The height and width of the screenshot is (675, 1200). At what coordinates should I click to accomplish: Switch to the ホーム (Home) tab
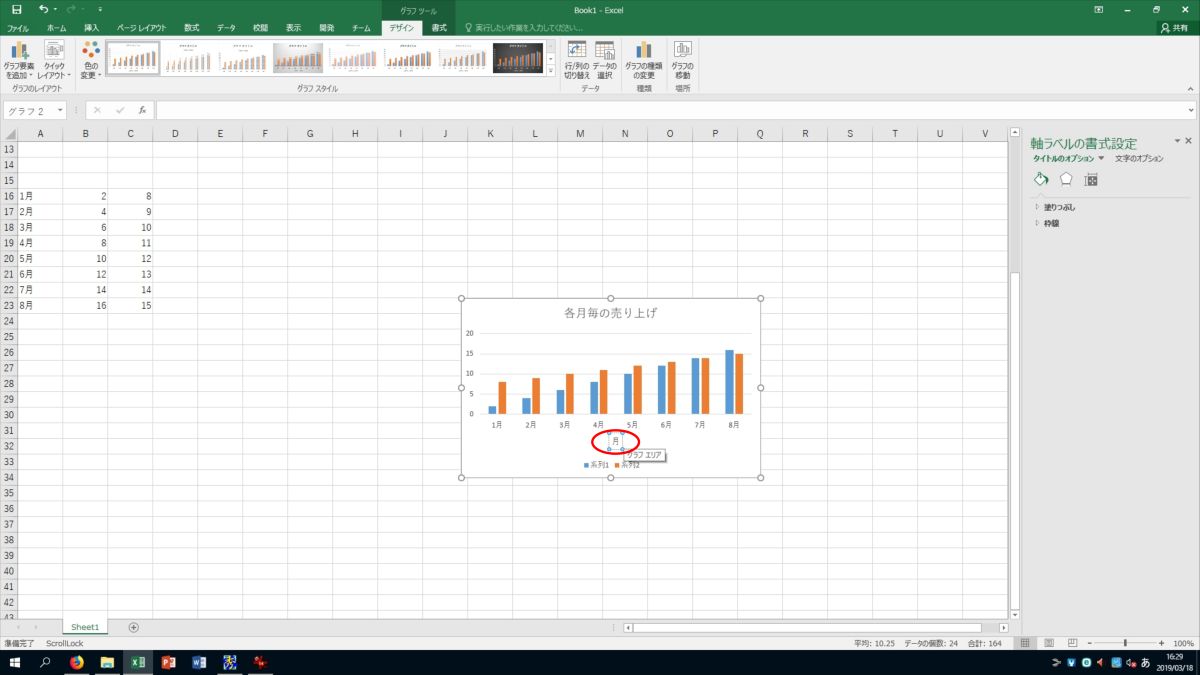tap(57, 28)
